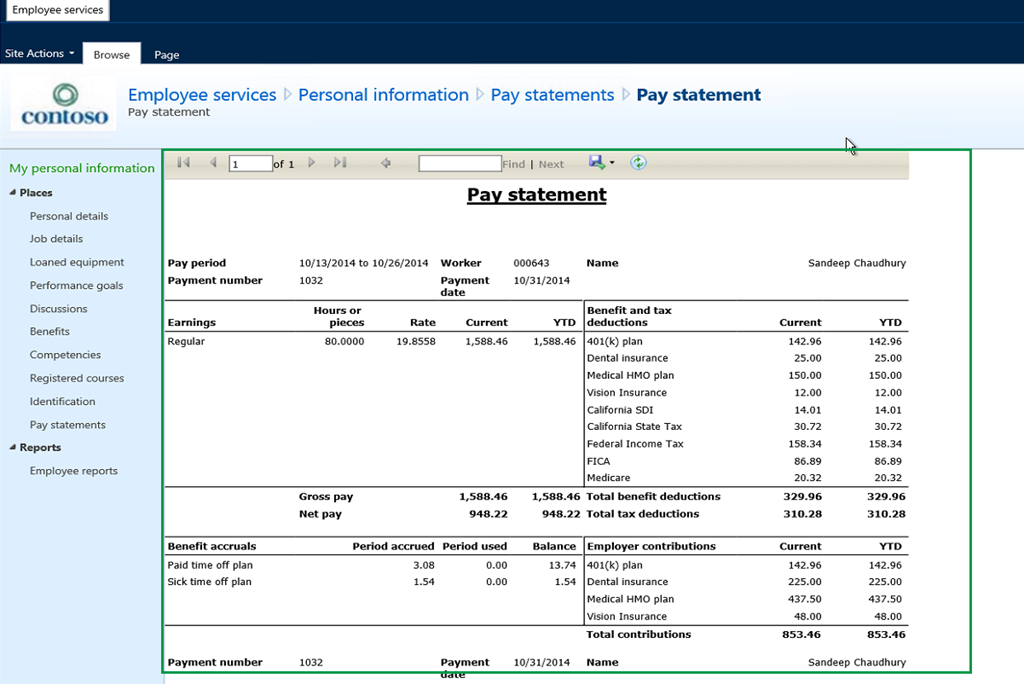Click the Find text search box
Image resolution: width=1024 pixels, height=684 pixels.
pos(459,164)
